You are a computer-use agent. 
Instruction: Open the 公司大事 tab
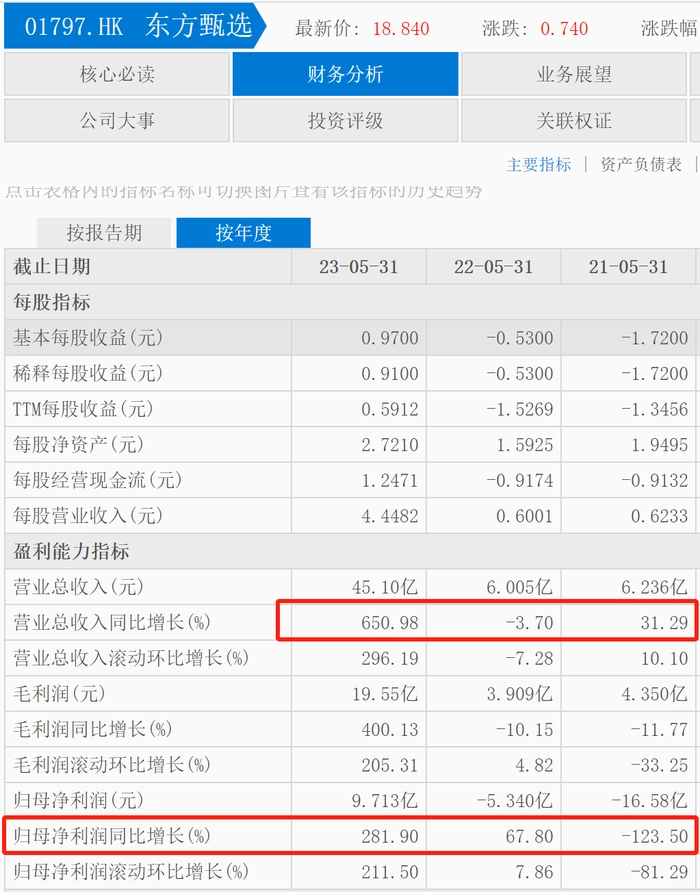coord(117,121)
